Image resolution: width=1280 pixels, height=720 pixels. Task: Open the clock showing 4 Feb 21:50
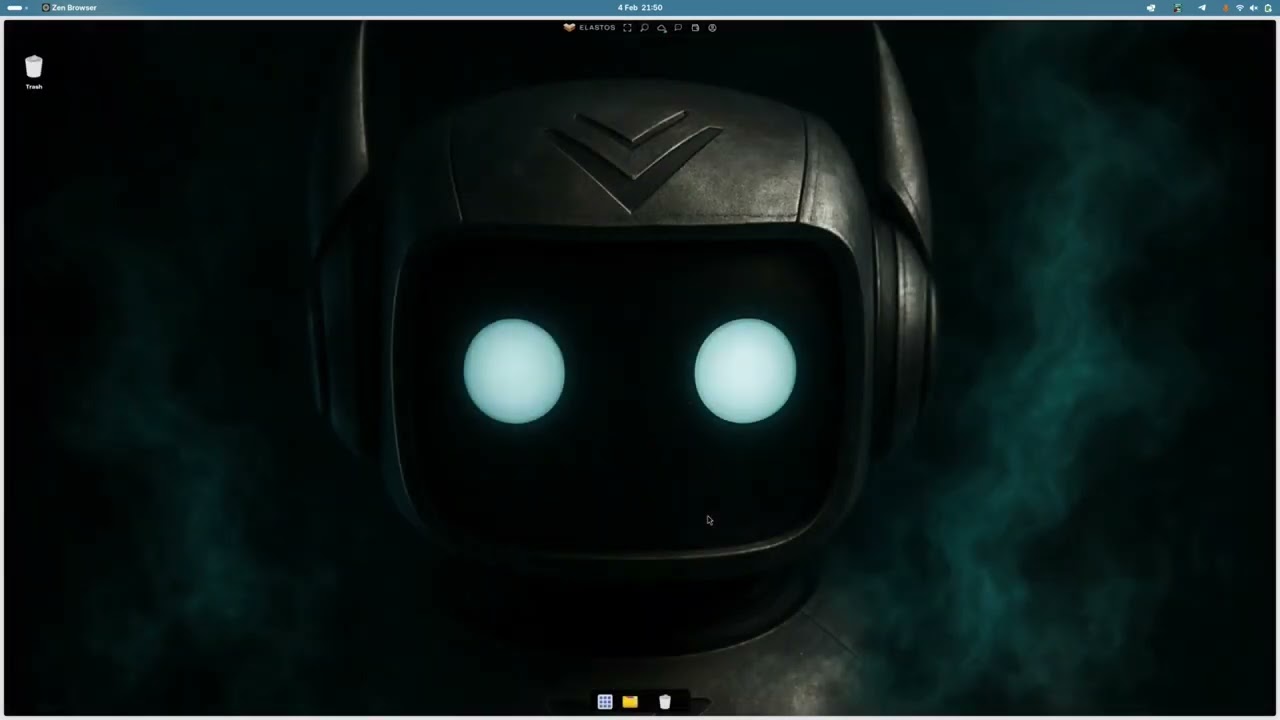(x=640, y=7)
